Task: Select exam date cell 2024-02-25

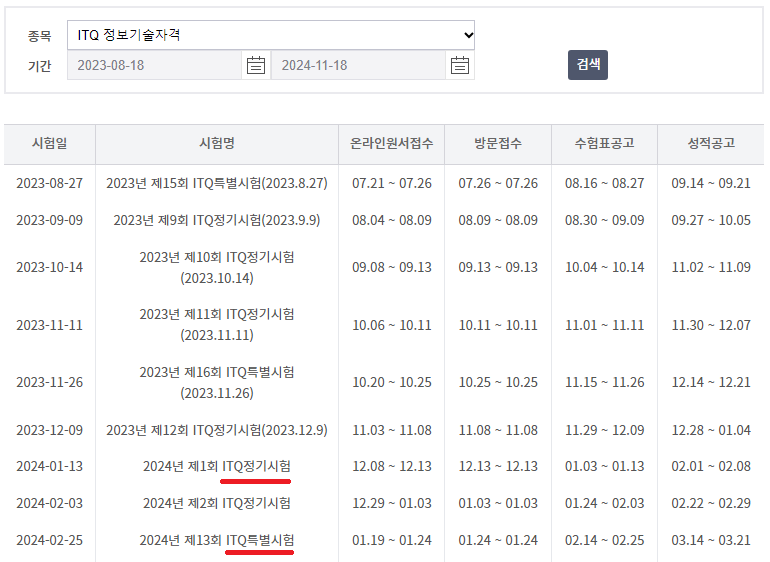Action: coord(50,540)
